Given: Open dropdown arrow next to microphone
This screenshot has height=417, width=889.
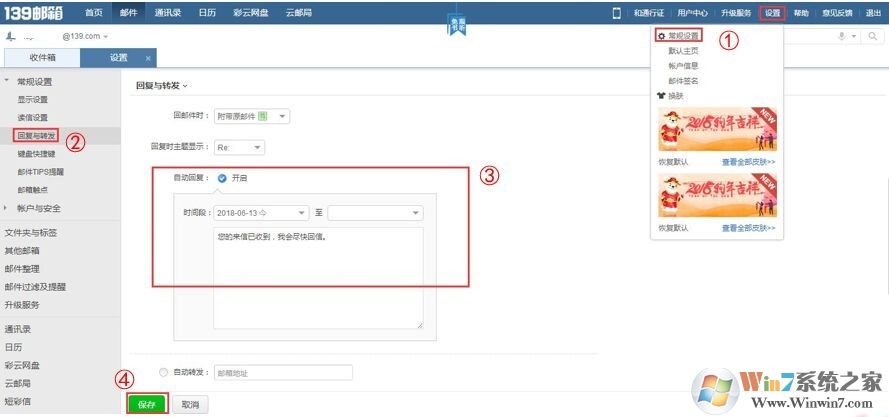Looking at the screenshot, I should click(854, 37).
